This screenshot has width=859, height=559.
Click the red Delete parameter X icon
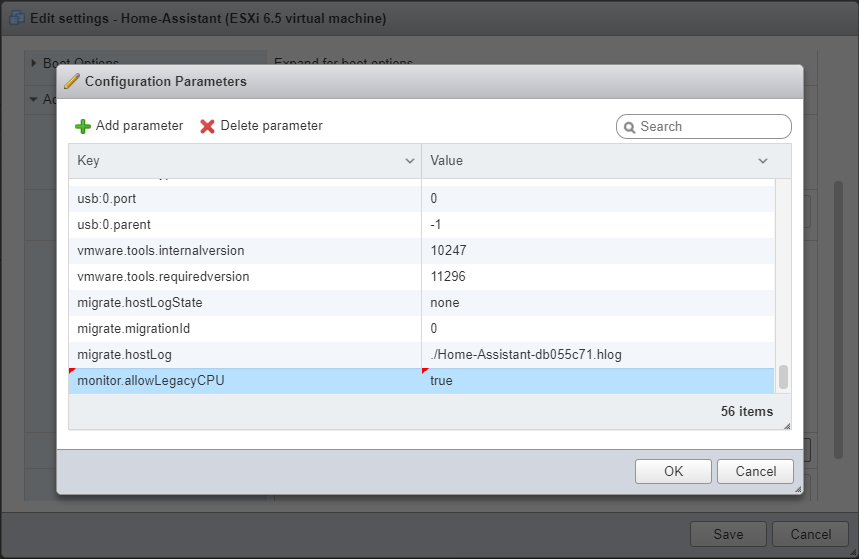(x=208, y=126)
